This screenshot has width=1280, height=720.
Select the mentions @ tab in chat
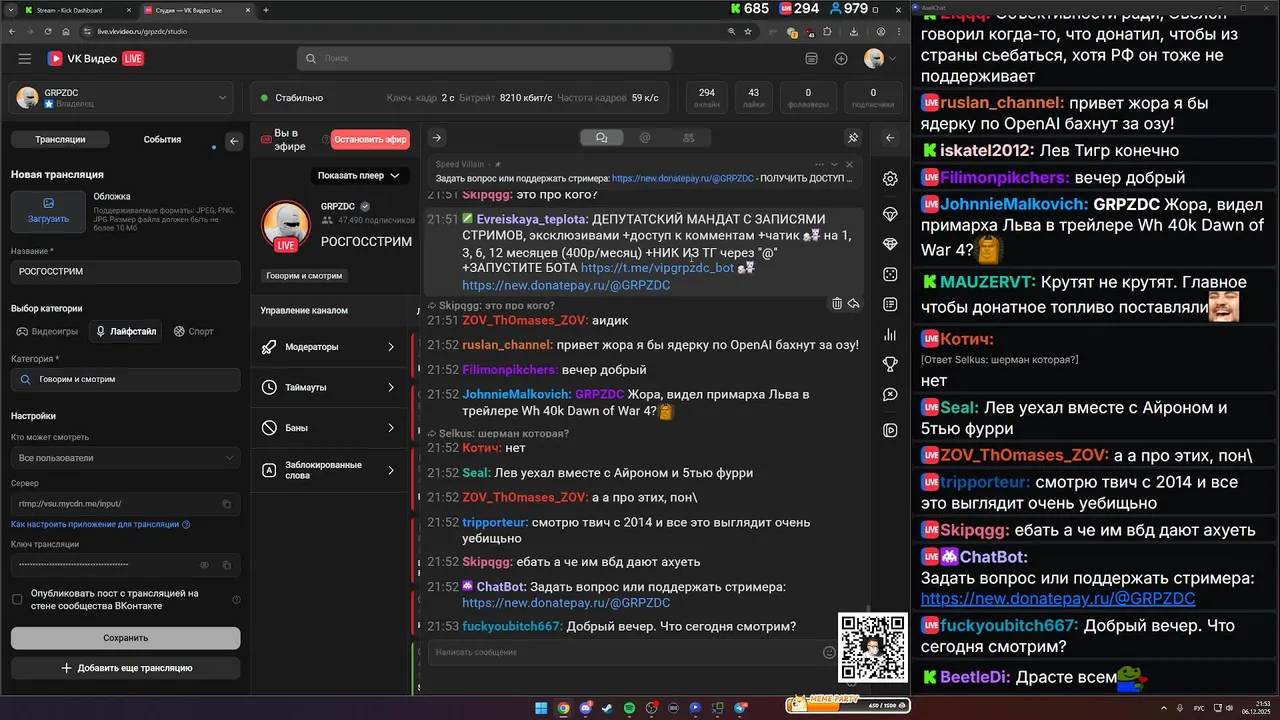coord(645,138)
